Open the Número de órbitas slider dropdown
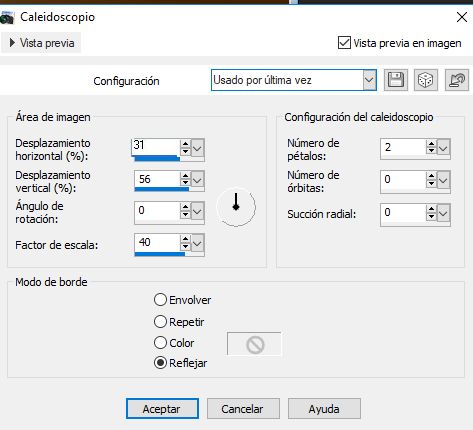The height and width of the screenshot is (430, 473). click(443, 180)
